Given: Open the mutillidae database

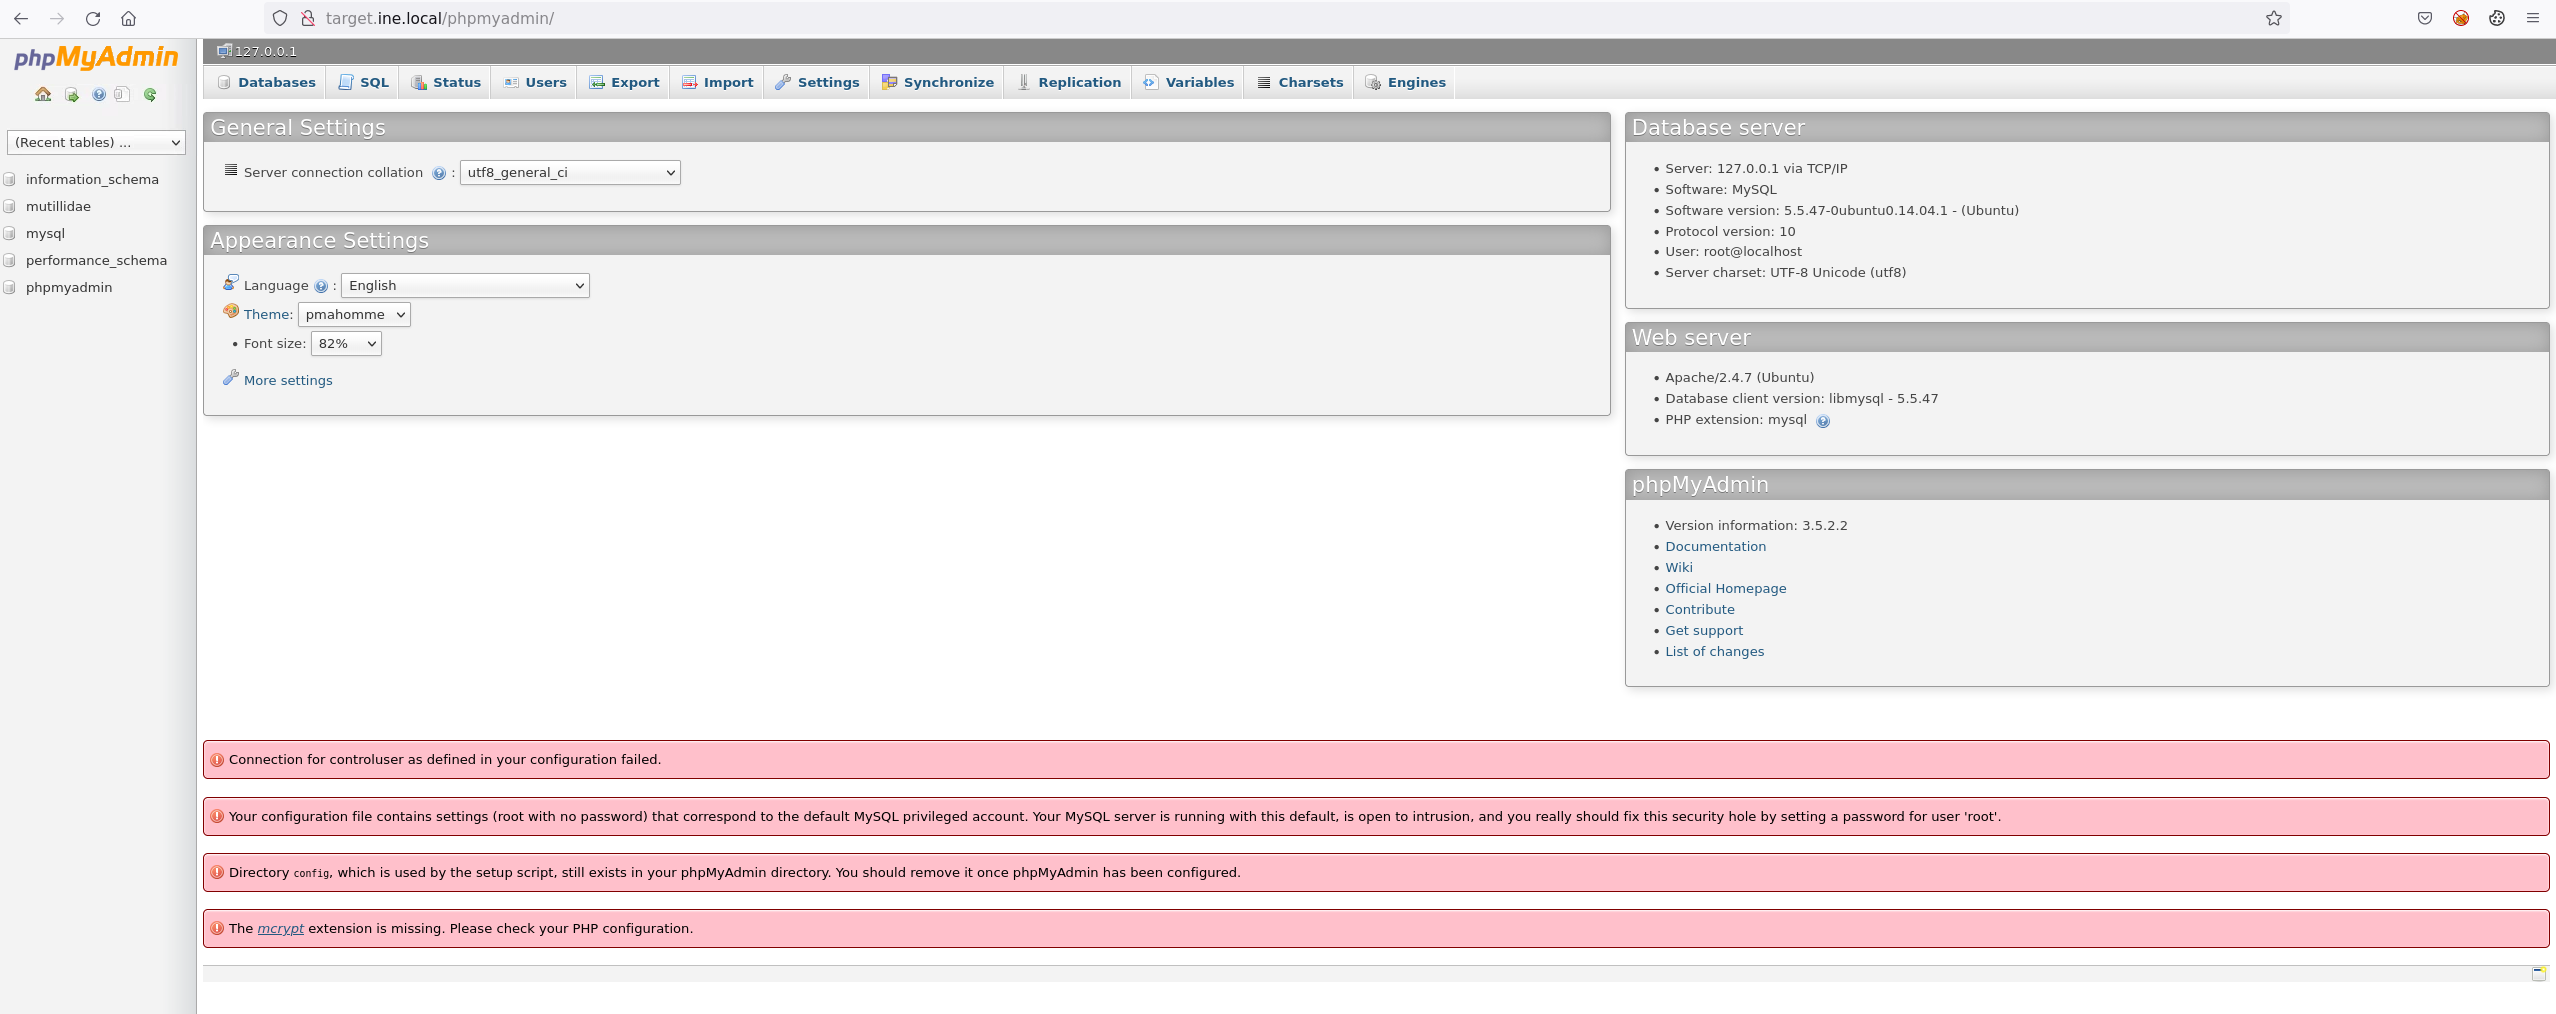Looking at the screenshot, I should (x=58, y=207).
